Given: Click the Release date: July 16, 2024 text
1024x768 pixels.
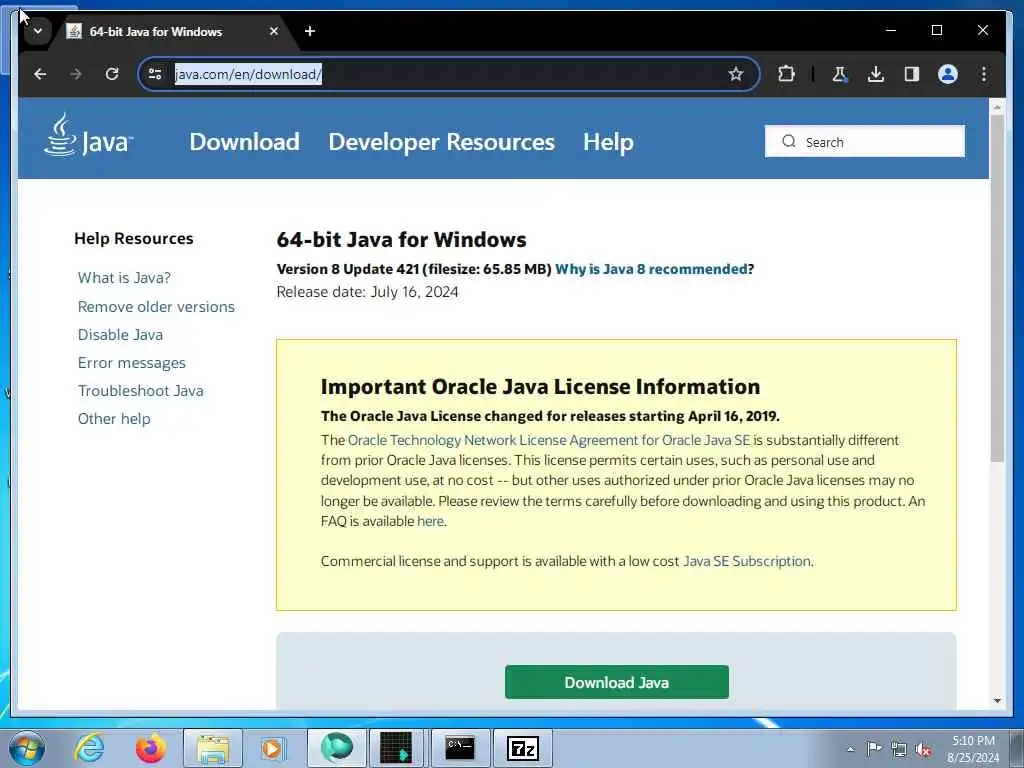Looking at the screenshot, I should [367, 292].
